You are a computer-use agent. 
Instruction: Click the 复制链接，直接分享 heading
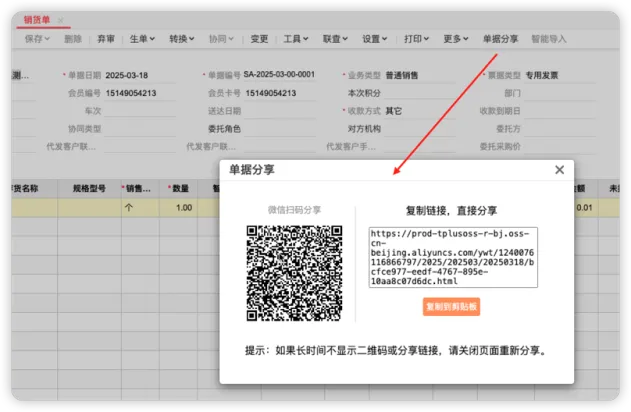[x=451, y=210]
